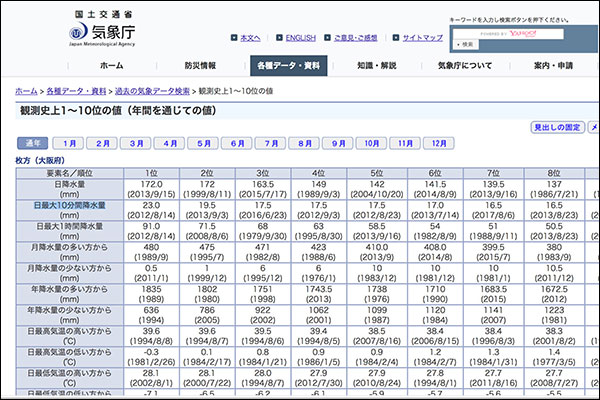This screenshot has height=400, width=600.
Task: Click the 1位 column header
Action: [151, 173]
